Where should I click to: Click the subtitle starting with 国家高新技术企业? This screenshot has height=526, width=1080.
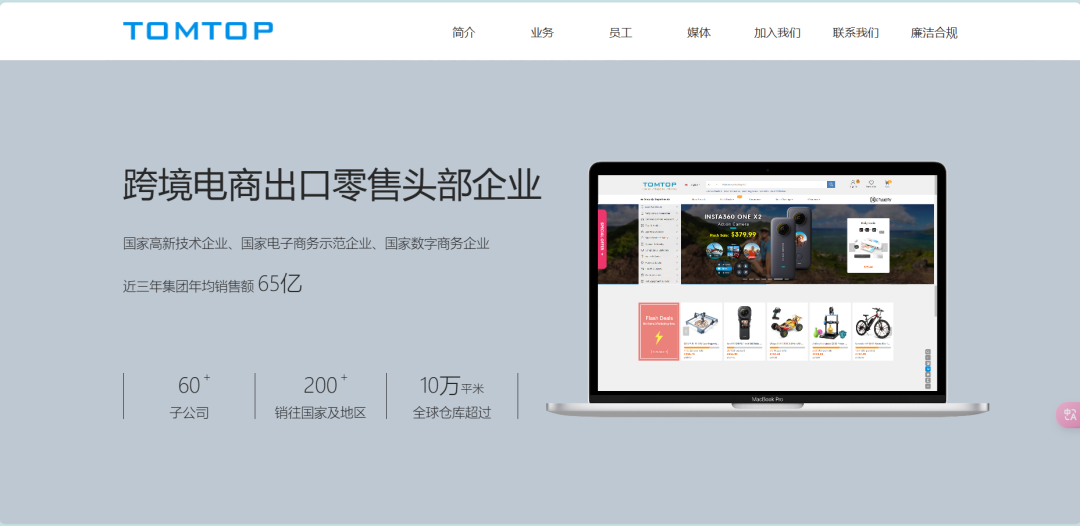(307, 244)
